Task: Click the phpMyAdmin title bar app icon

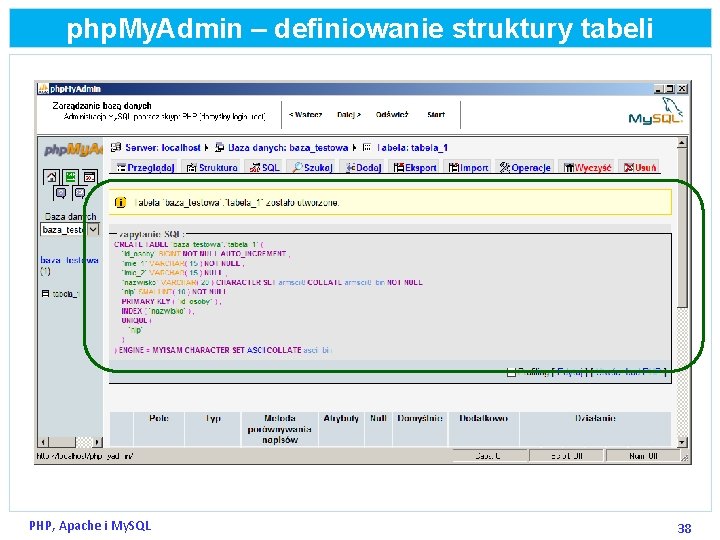Action: point(43,89)
